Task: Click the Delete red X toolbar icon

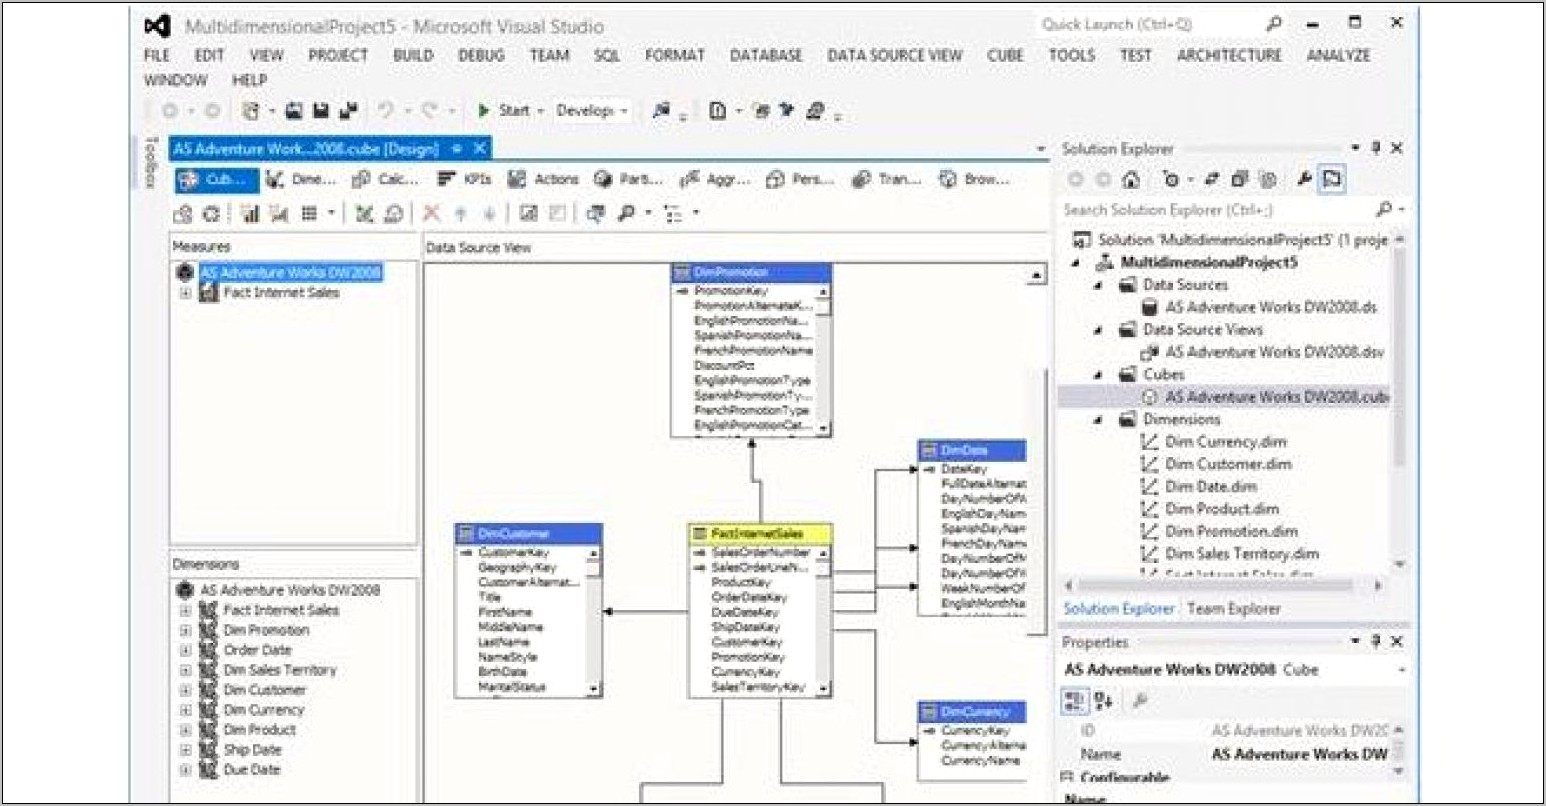Action: tap(432, 214)
